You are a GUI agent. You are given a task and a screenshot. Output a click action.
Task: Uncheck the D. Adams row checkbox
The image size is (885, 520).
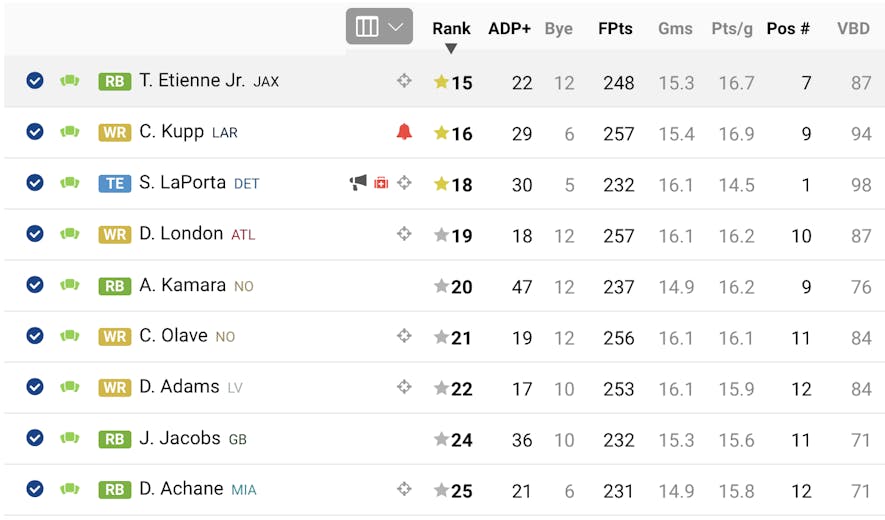[x=35, y=387]
